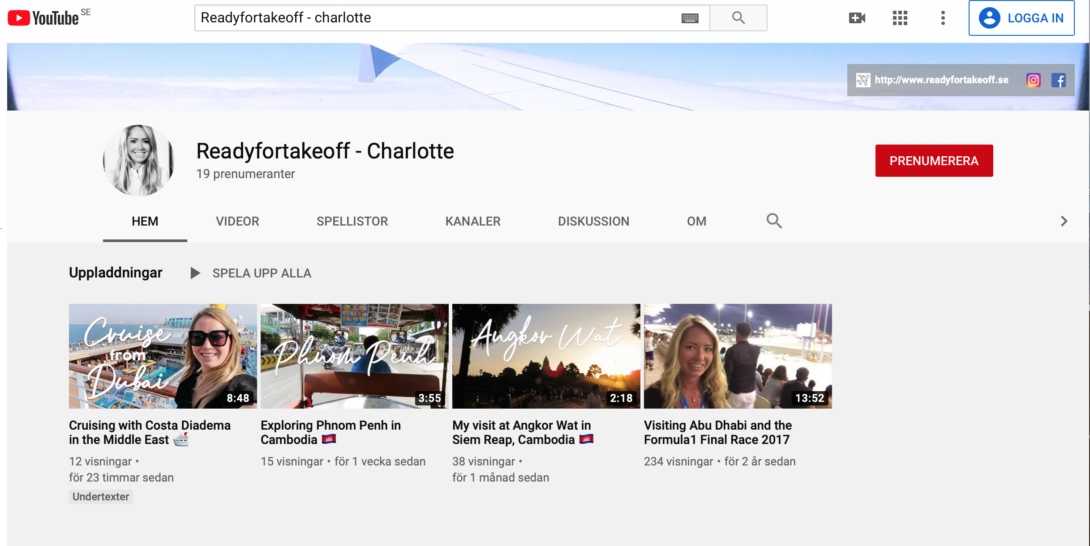Click 'för 1 månad sedan' text
Screen dimensions: 1090x546
[x=501, y=478]
